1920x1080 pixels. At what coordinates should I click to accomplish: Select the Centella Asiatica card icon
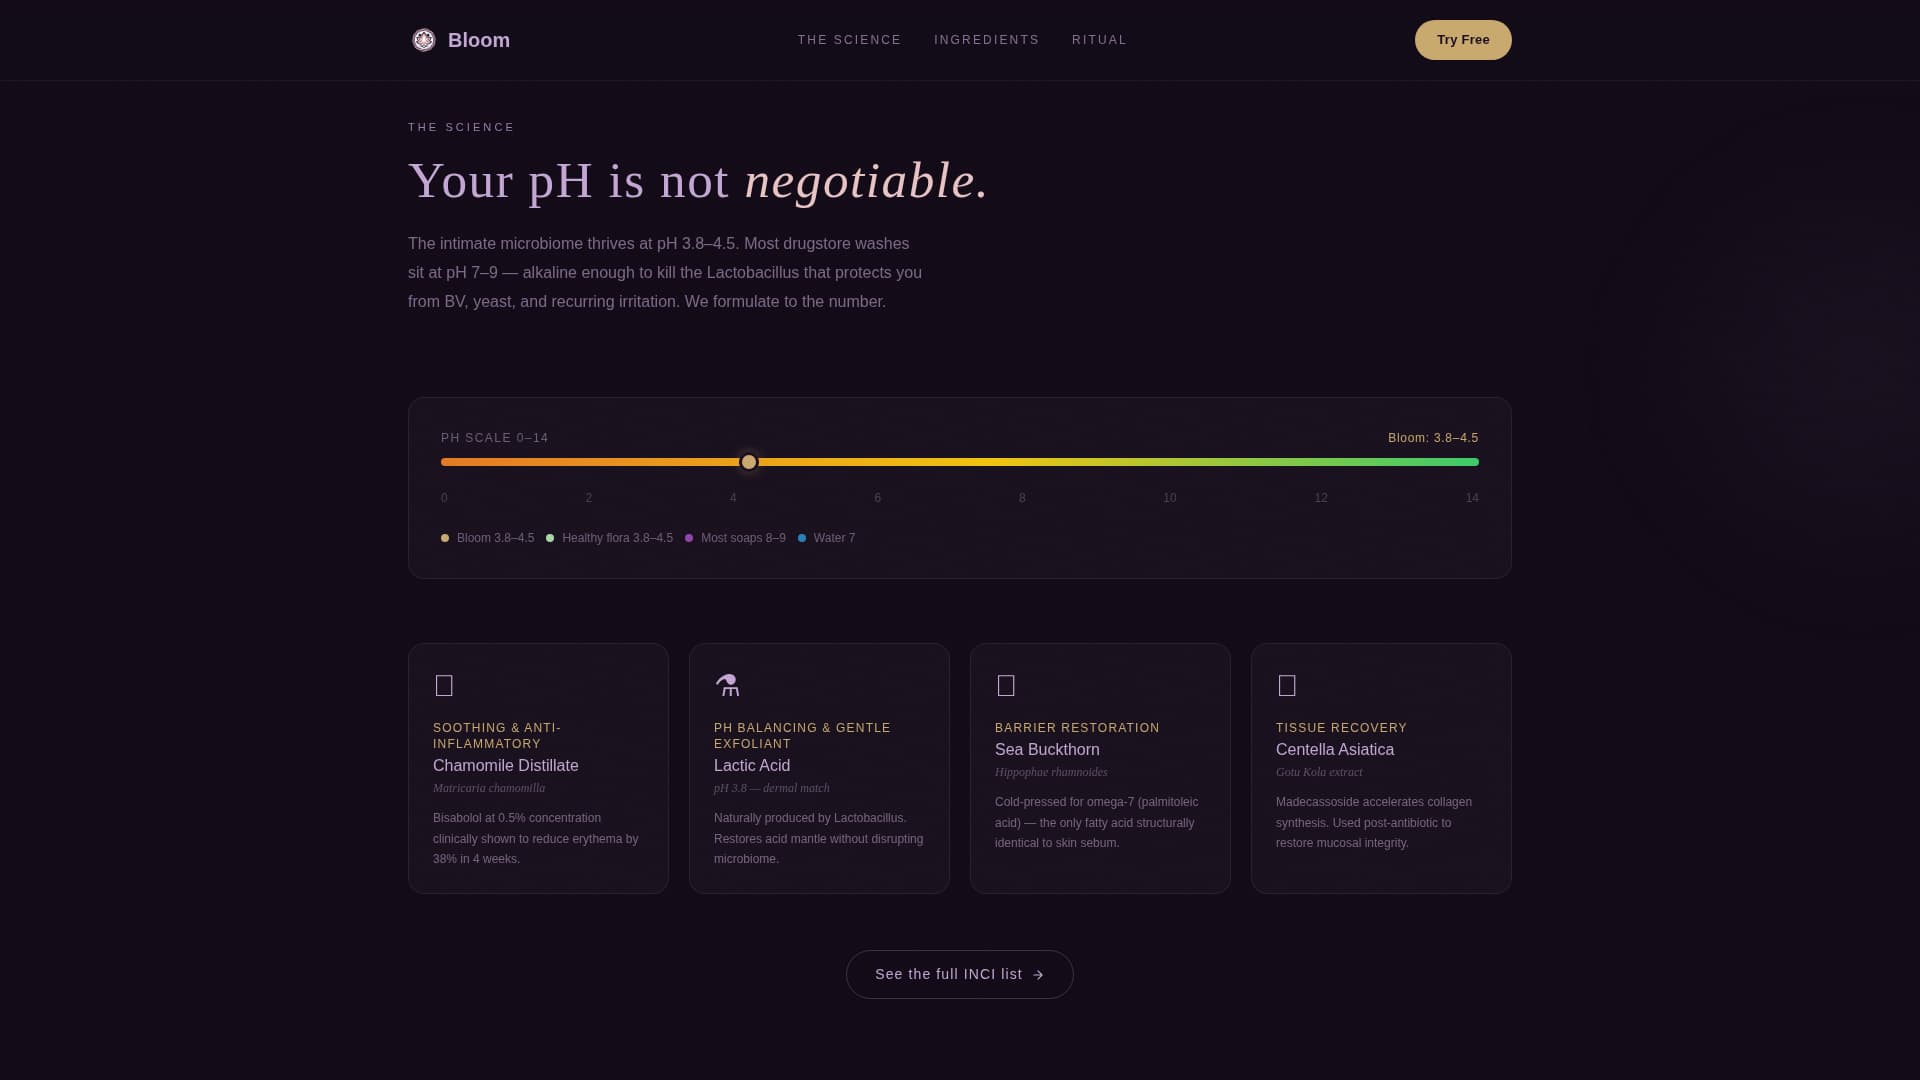(x=1287, y=685)
